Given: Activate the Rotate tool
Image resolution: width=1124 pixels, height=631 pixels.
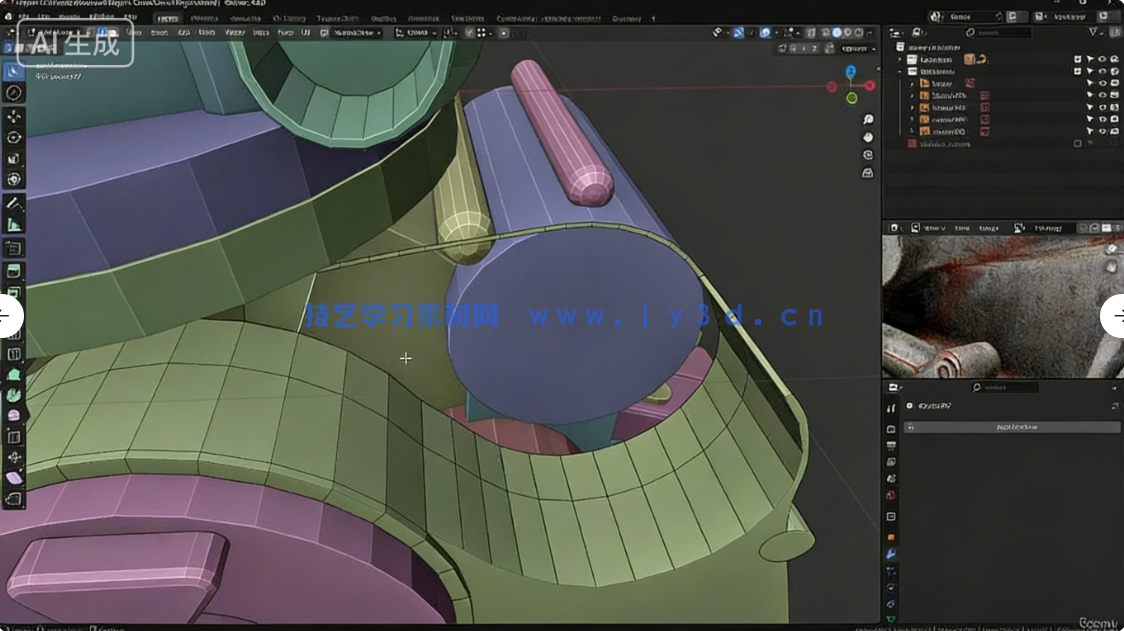Looking at the screenshot, I should click(x=14, y=136).
